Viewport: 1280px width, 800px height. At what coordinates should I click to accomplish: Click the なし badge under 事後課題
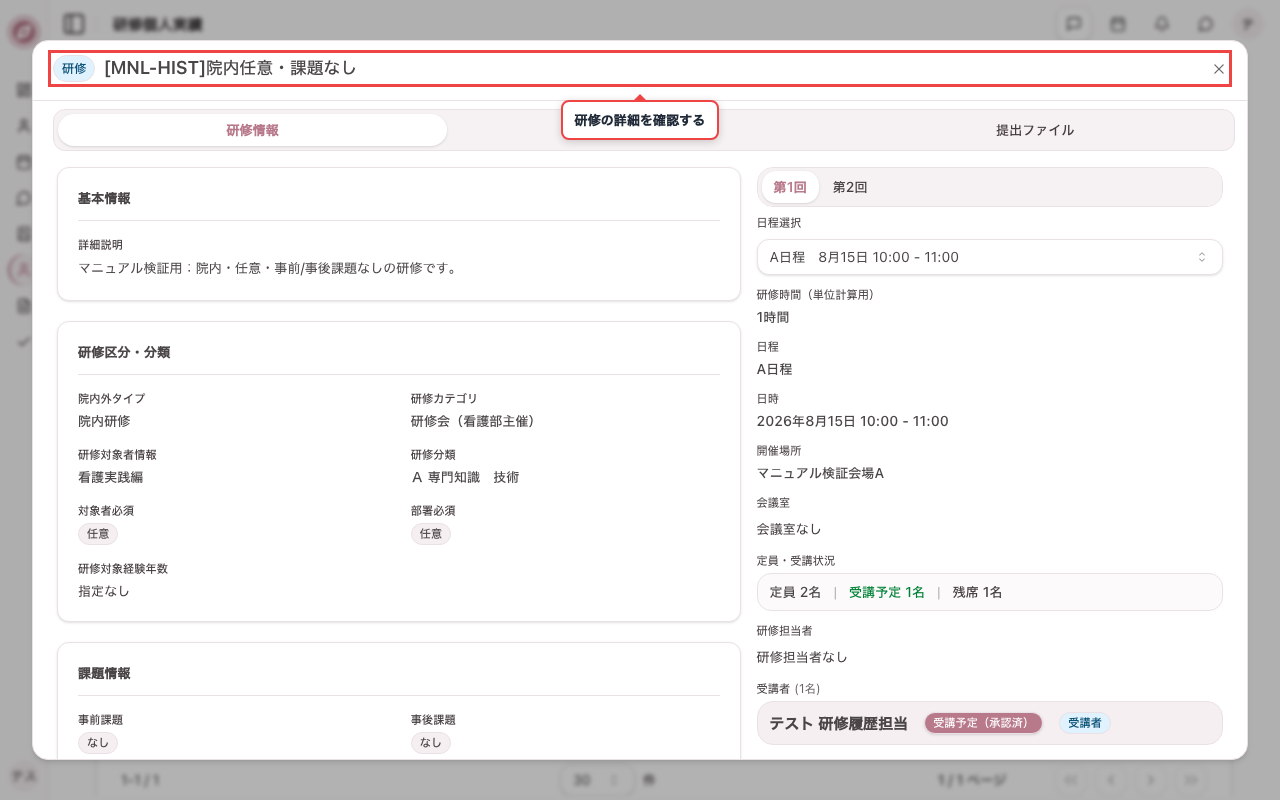coord(431,743)
